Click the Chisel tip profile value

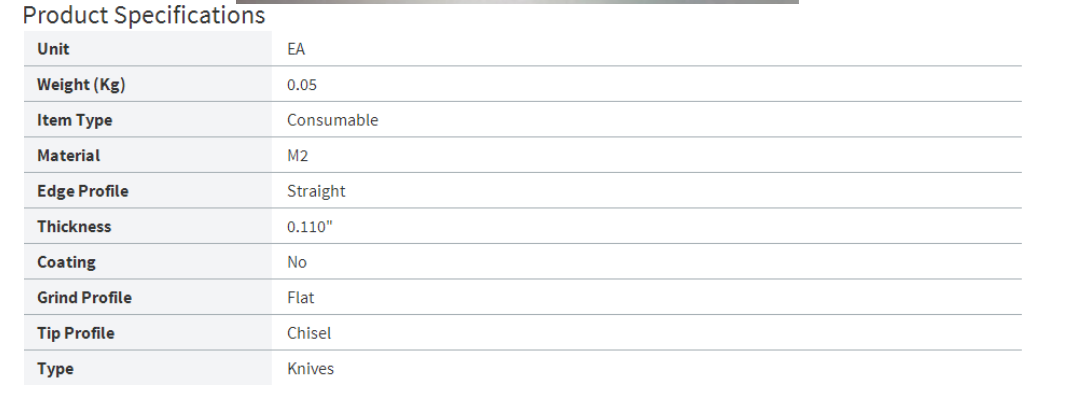coord(309,333)
